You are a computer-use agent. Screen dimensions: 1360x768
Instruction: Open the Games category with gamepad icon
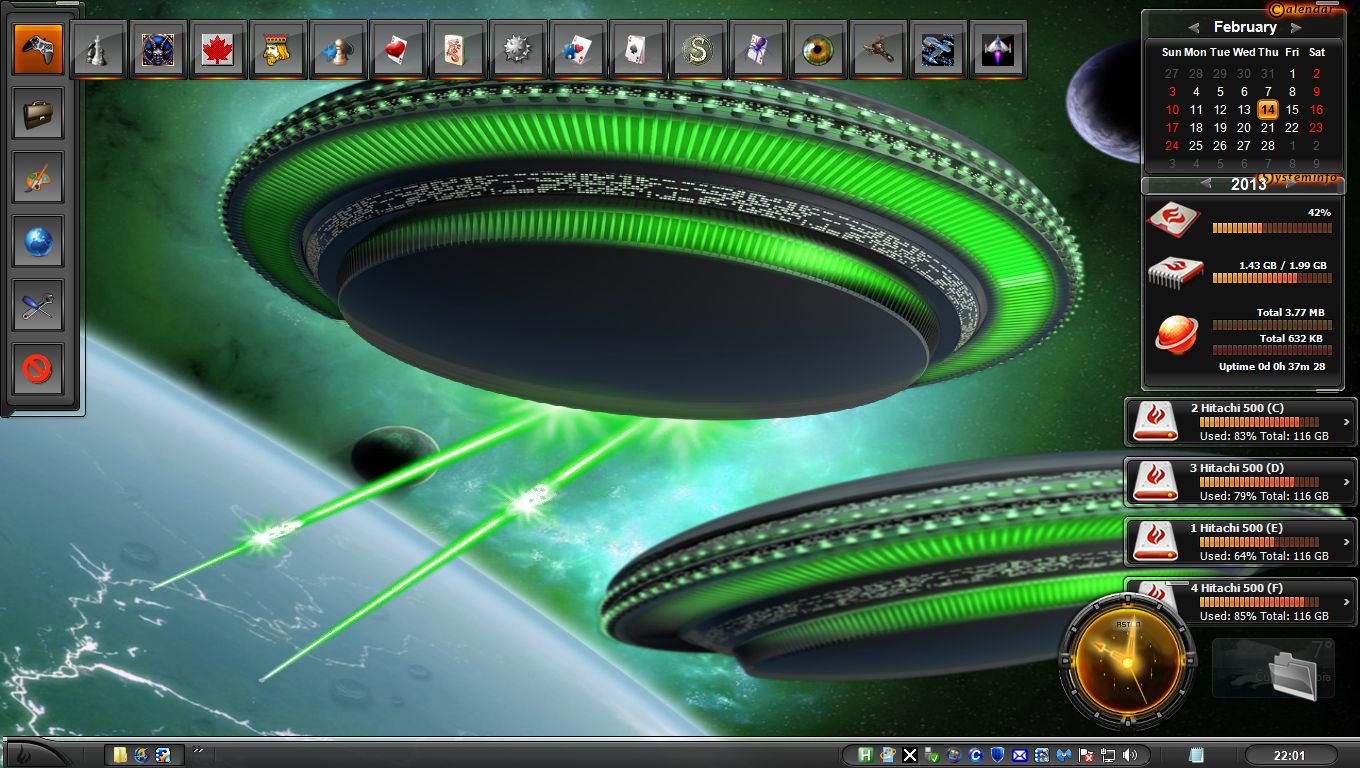tap(39, 50)
